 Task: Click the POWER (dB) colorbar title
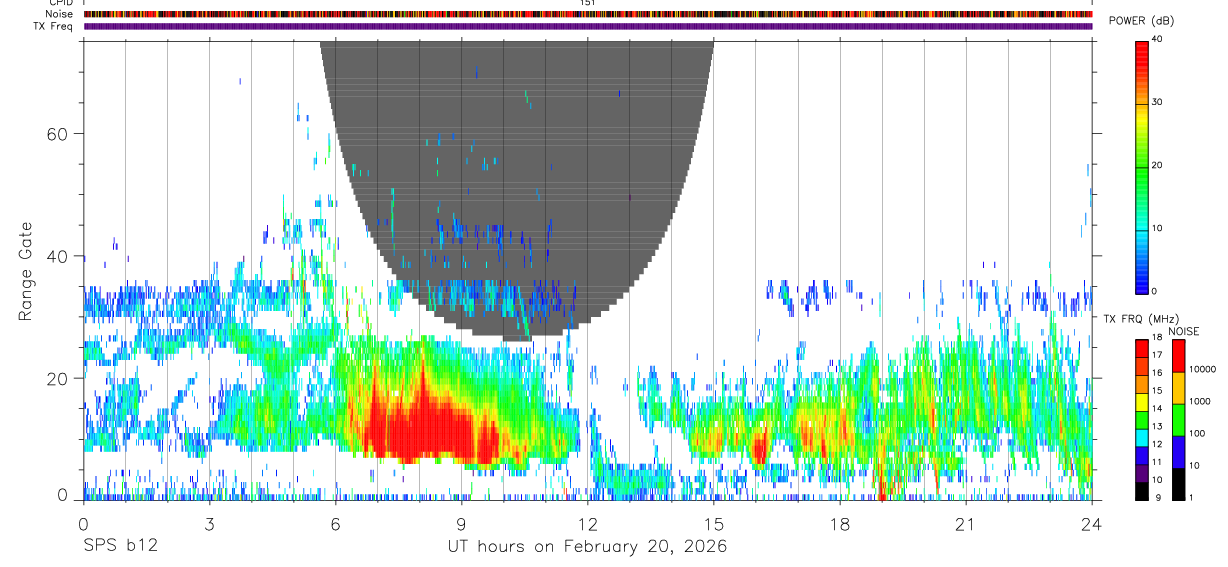coord(1141,20)
